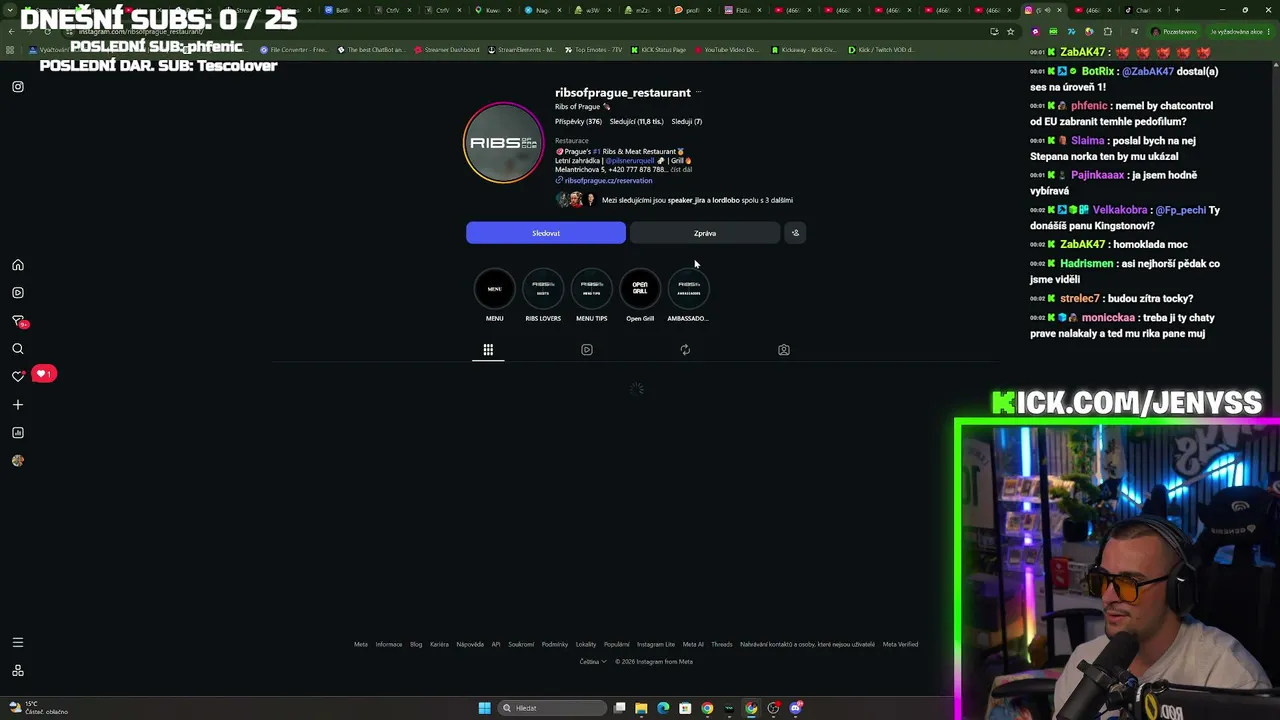Image resolution: width=1280 pixels, height=720 pixels.
Task: Open Direct messages in the sidebar
Action: click(18, 321)
